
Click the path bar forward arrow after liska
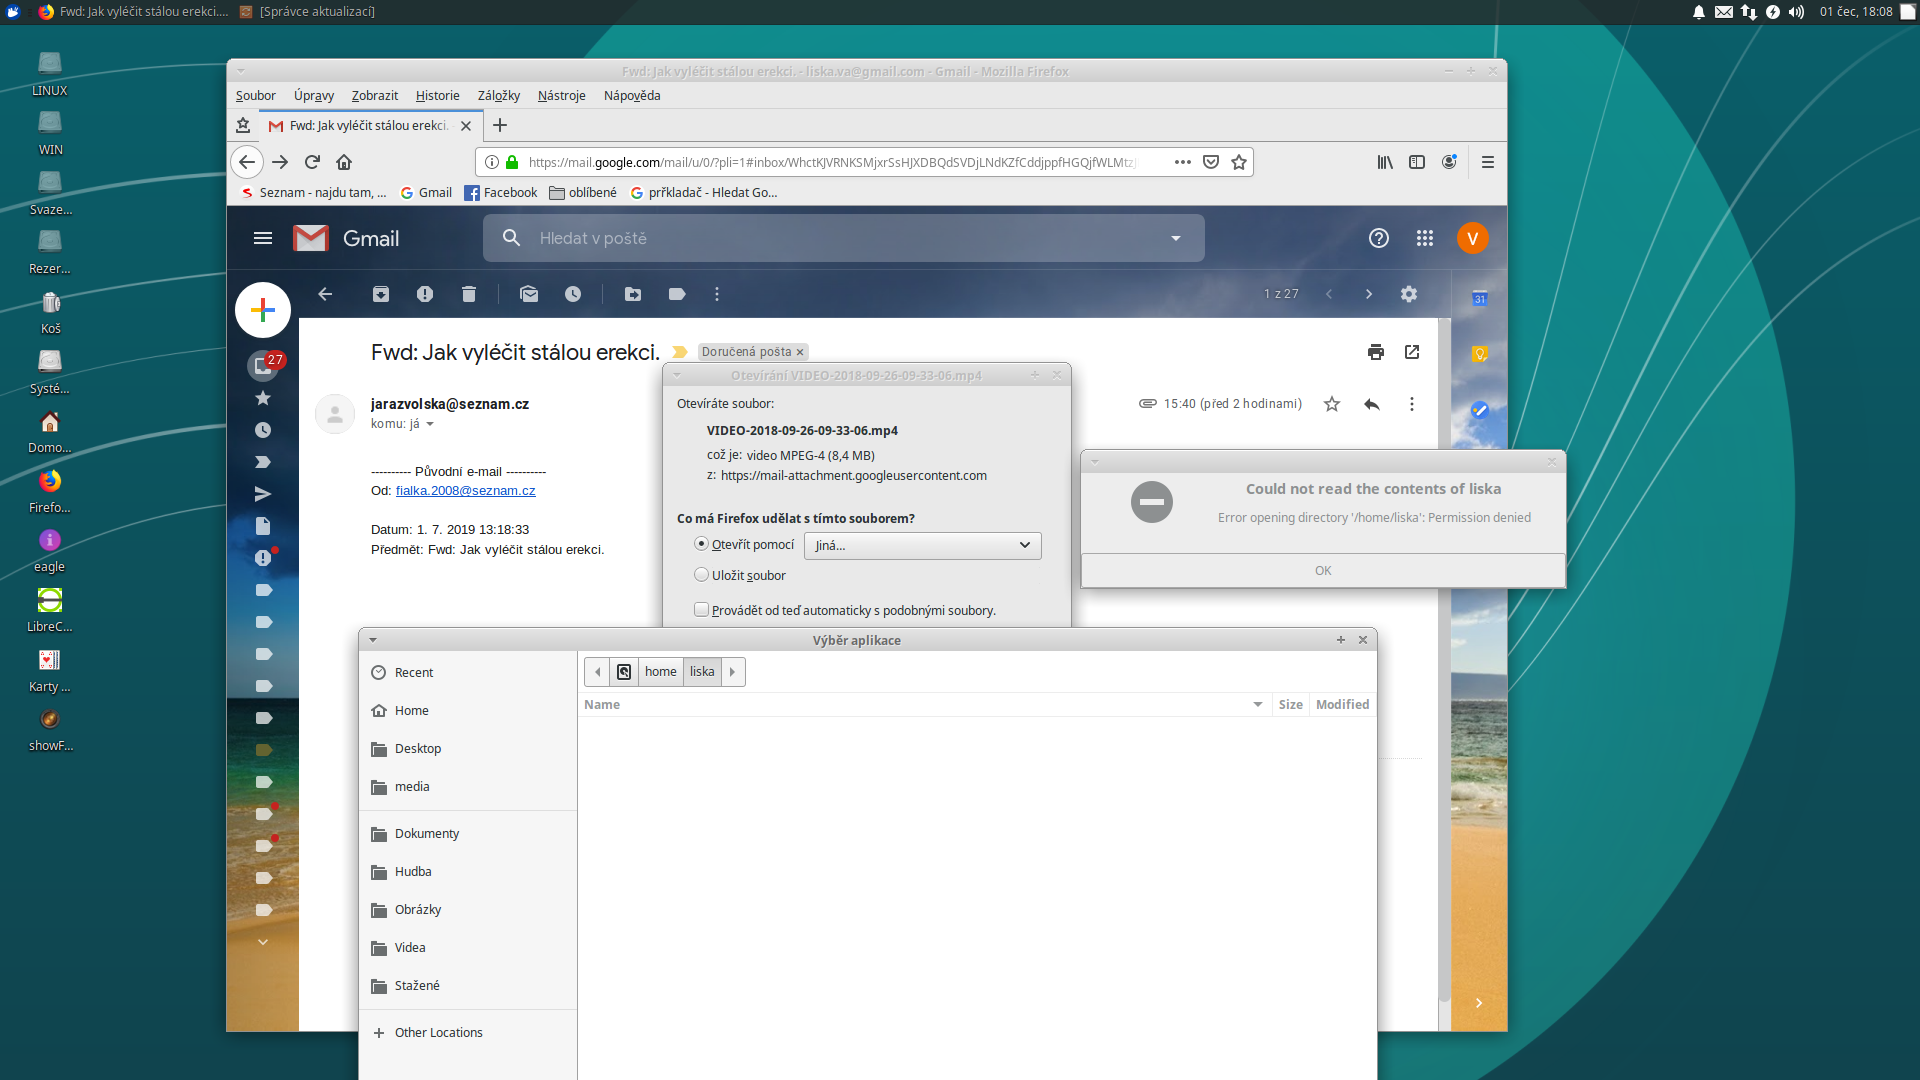733,672
